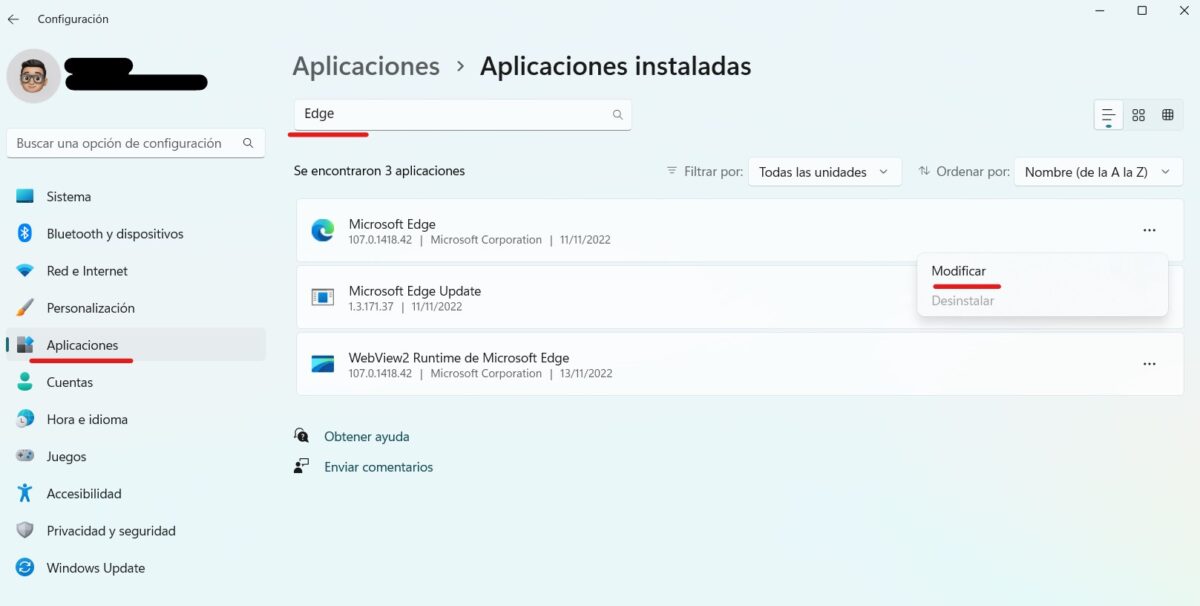Image resolution: width=1200 pixels, height=606 pixels.
Task: Go to Bluetooth y dispositivos settings
Action: pyautogui.click(x=114, y=234)
